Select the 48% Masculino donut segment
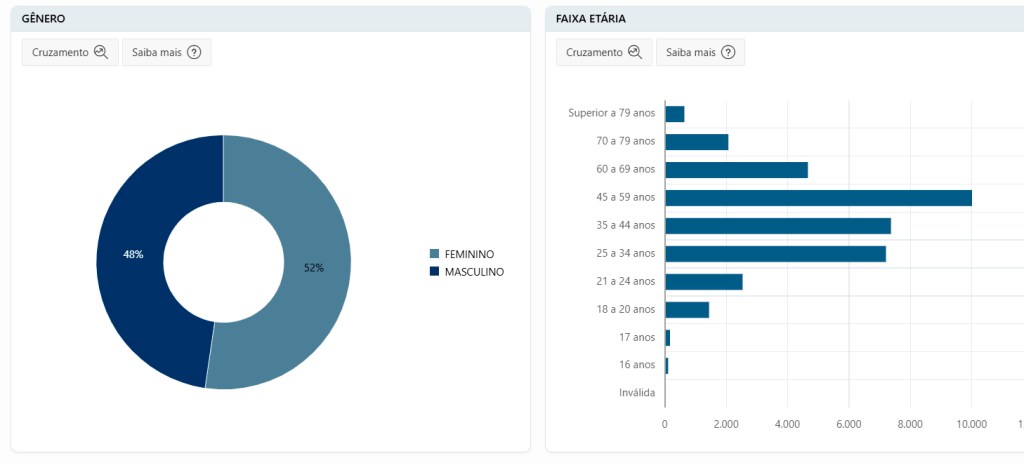The image size is (1024, 465). tap(134, 255)
